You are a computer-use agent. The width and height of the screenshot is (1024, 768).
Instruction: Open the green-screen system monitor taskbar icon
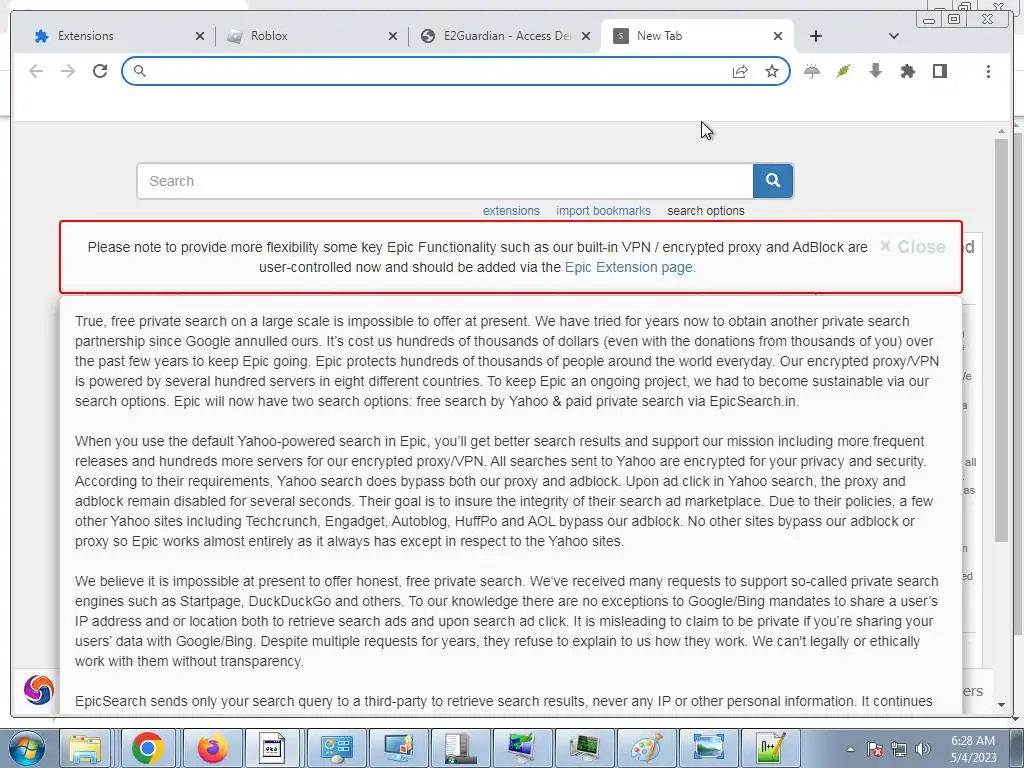click(584, 748)
